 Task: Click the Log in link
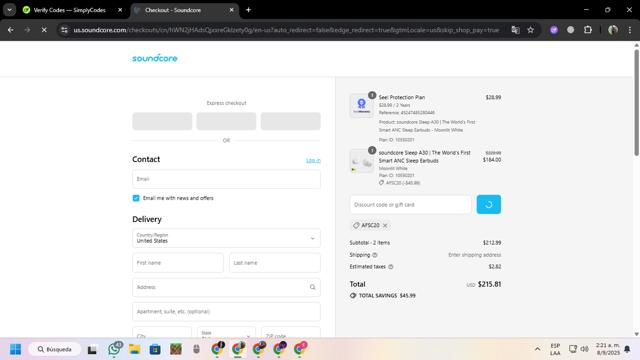[x=313, y=160]
